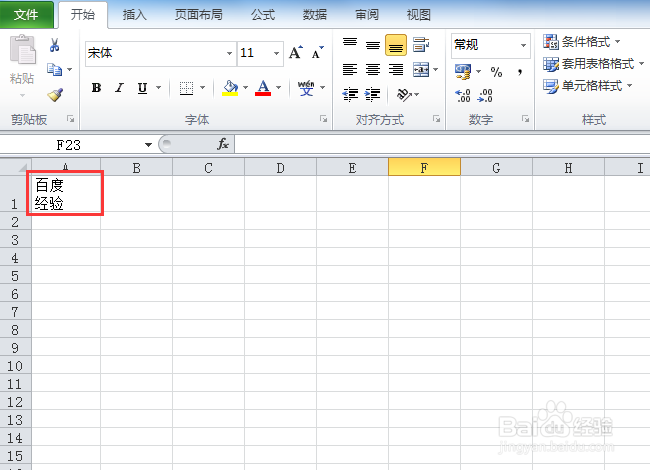Switch to 审阅 review tab

point(367,15)
